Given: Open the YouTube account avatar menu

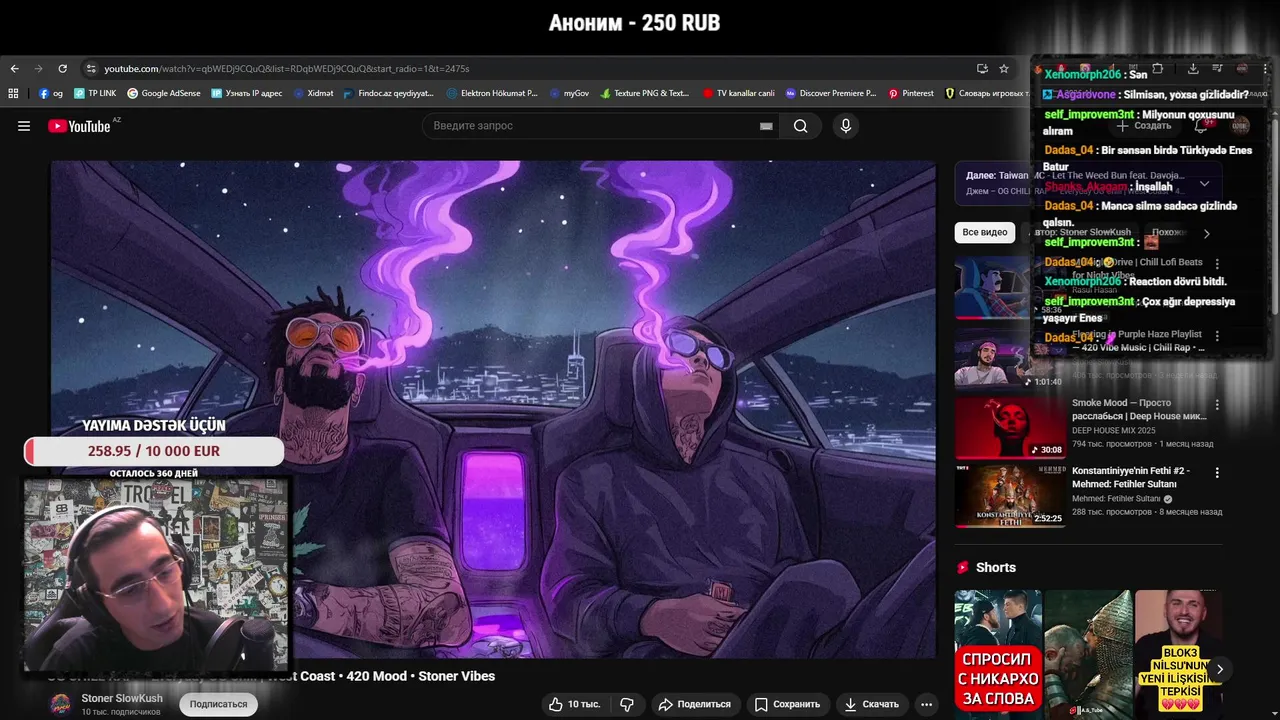Looking at the screenshot, I should [1240, 126].
